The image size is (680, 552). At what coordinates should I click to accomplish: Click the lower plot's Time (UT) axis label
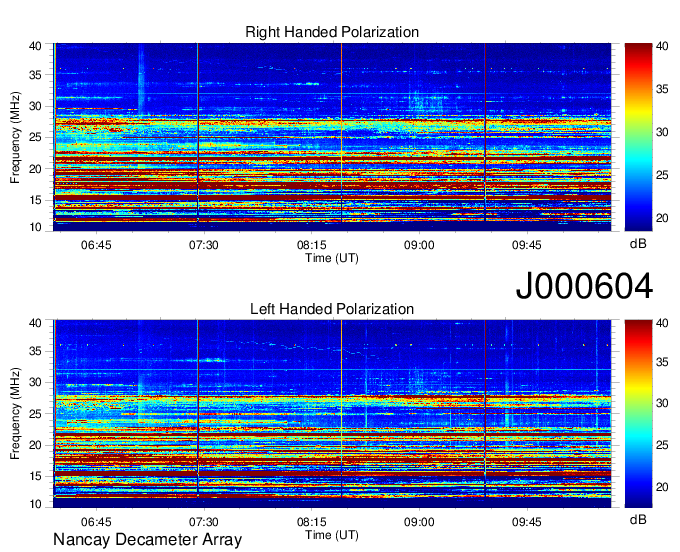(x=332, y=535)
